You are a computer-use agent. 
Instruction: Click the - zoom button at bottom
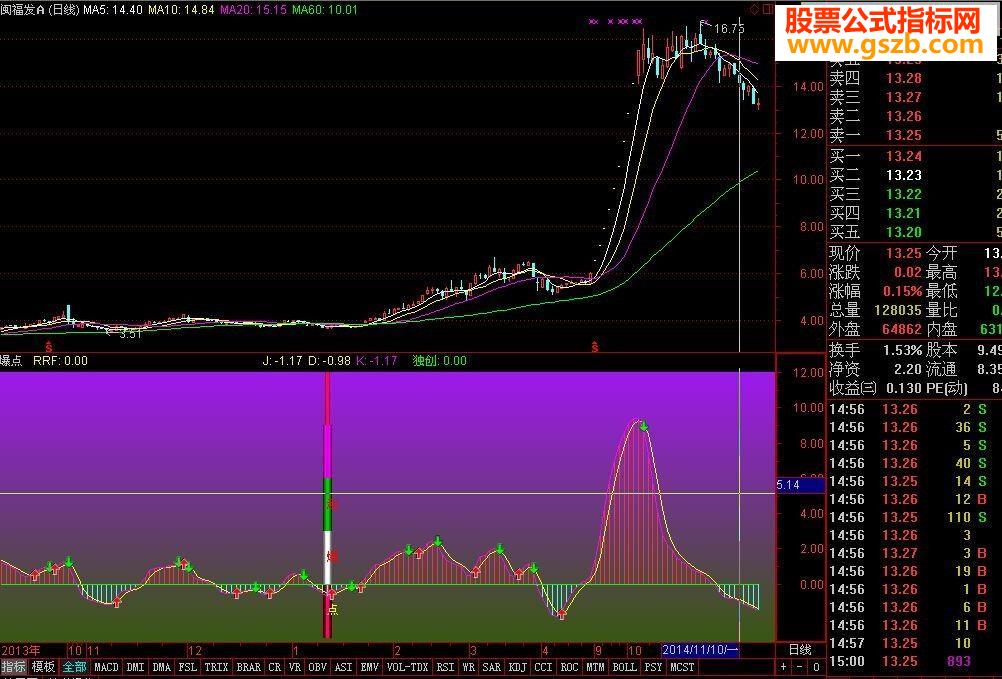(800, 667)
